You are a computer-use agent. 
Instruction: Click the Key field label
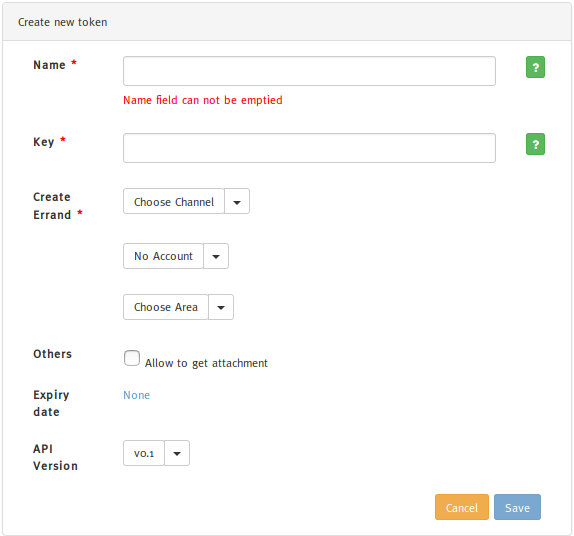(44, 142)
